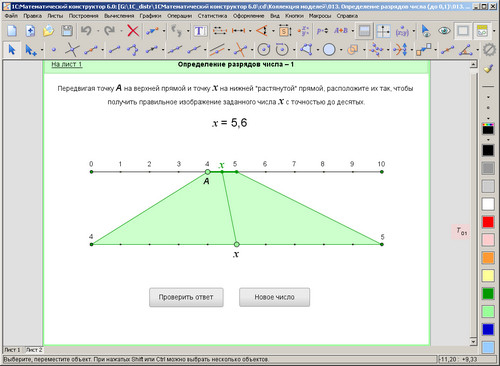Click the undo arrow icon
500x366 pixels.
click(x=86, y=31)
